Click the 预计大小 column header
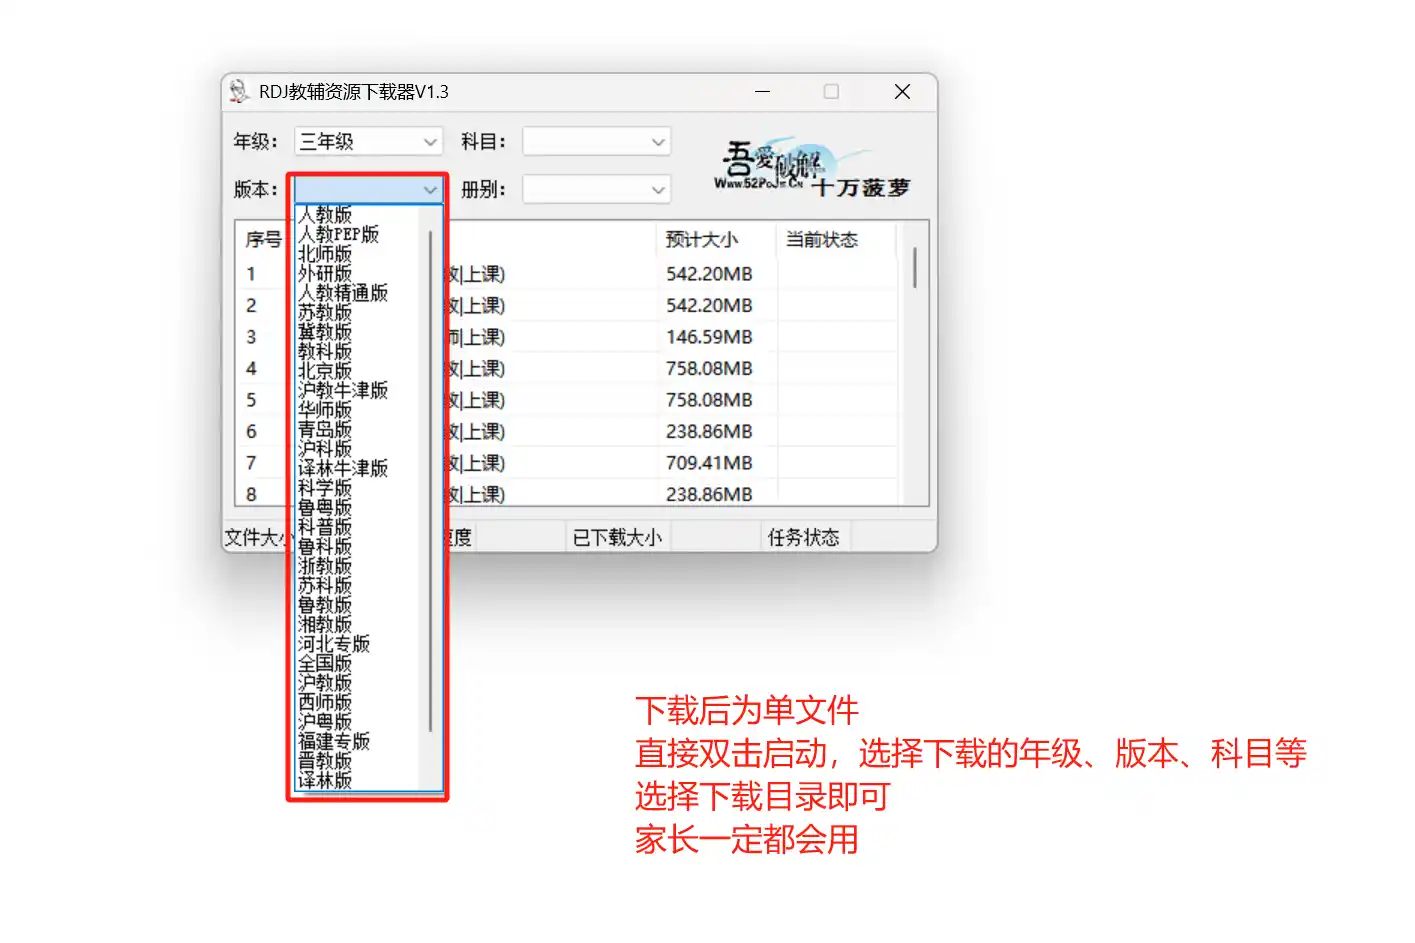This screenshot has width=1415, height=943. click(701, 240)
